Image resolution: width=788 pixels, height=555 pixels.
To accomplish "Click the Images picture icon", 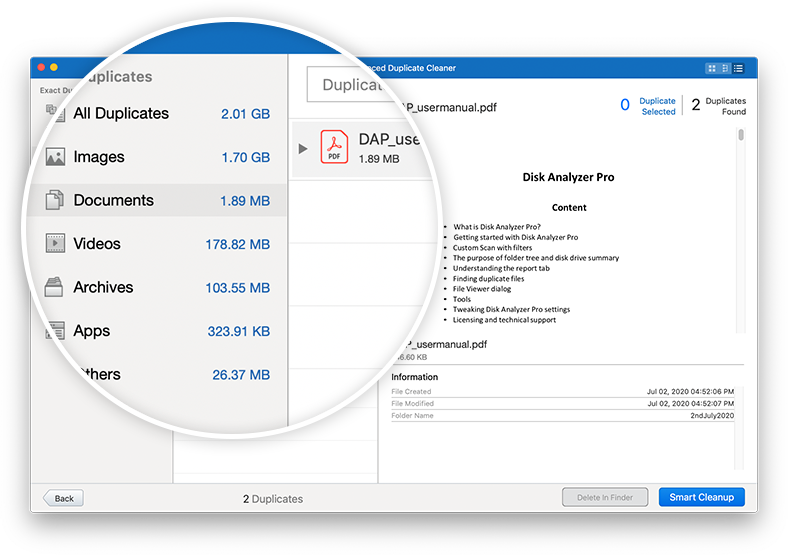I will click(55, 157).
